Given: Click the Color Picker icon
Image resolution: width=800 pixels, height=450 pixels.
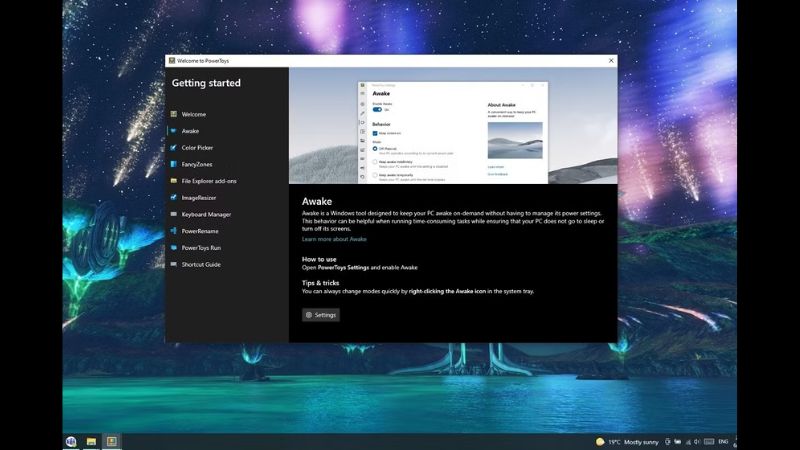Looking at the screenshot, I should [x=174, y=148].
